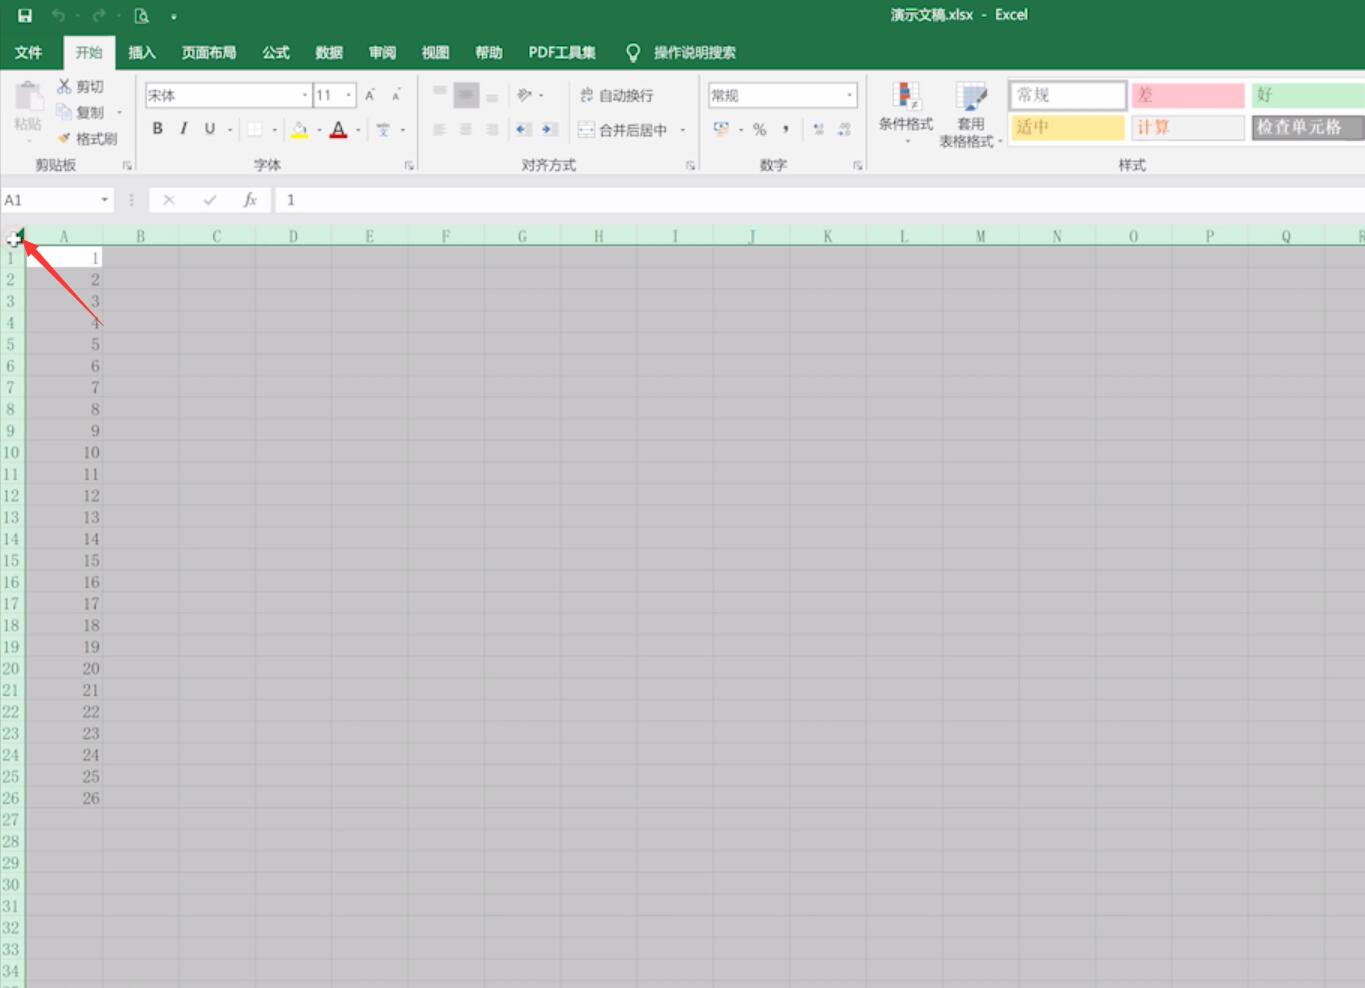Decrease decimal places
The image size is (1365, 988).
click(845, 129)
